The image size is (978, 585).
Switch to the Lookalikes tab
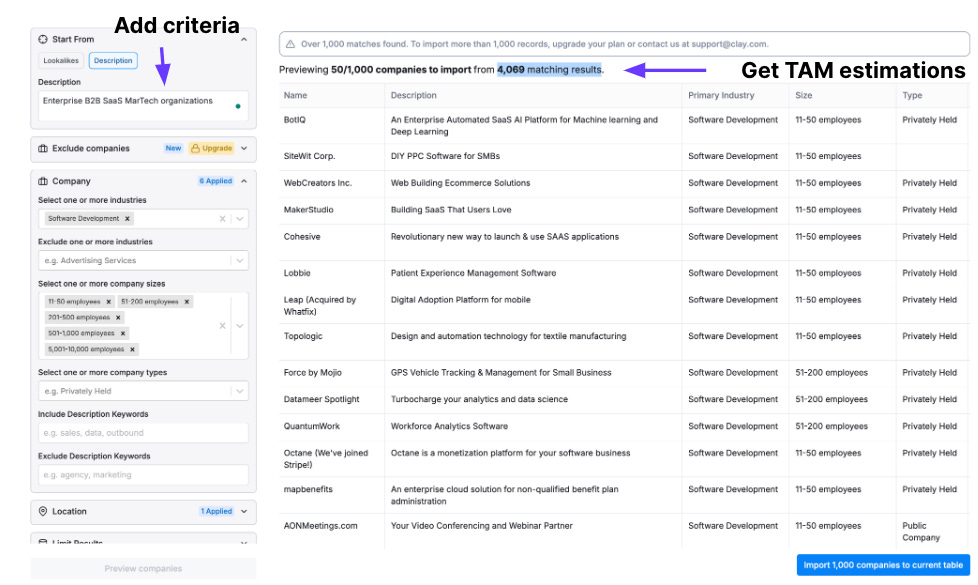(61, 61)
